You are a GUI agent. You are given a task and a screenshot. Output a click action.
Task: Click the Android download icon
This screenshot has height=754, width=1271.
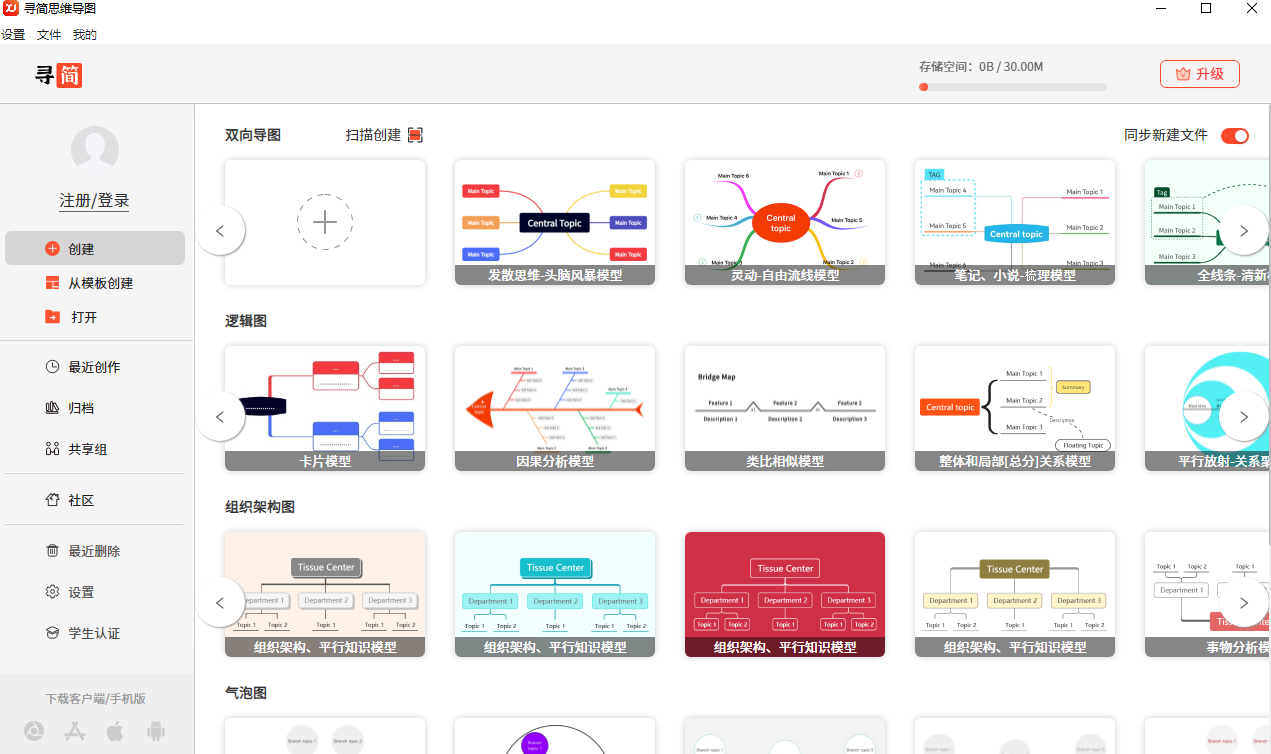click(x=156, y=731)
